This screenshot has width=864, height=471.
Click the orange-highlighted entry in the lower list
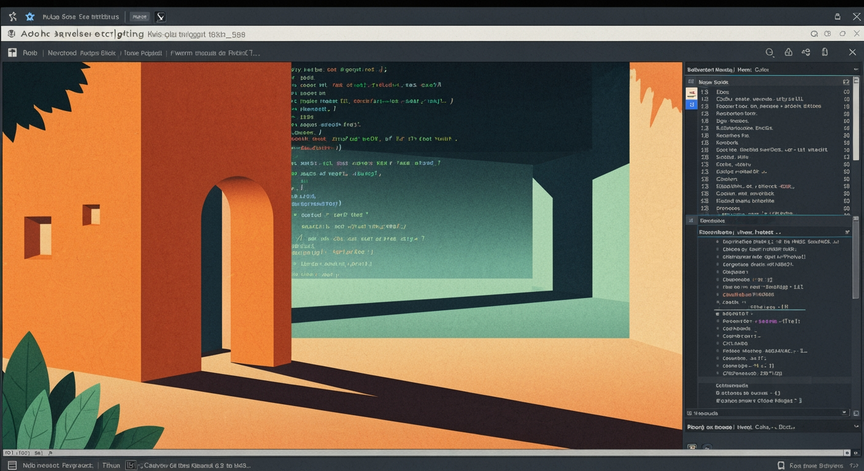pos(748,295)
